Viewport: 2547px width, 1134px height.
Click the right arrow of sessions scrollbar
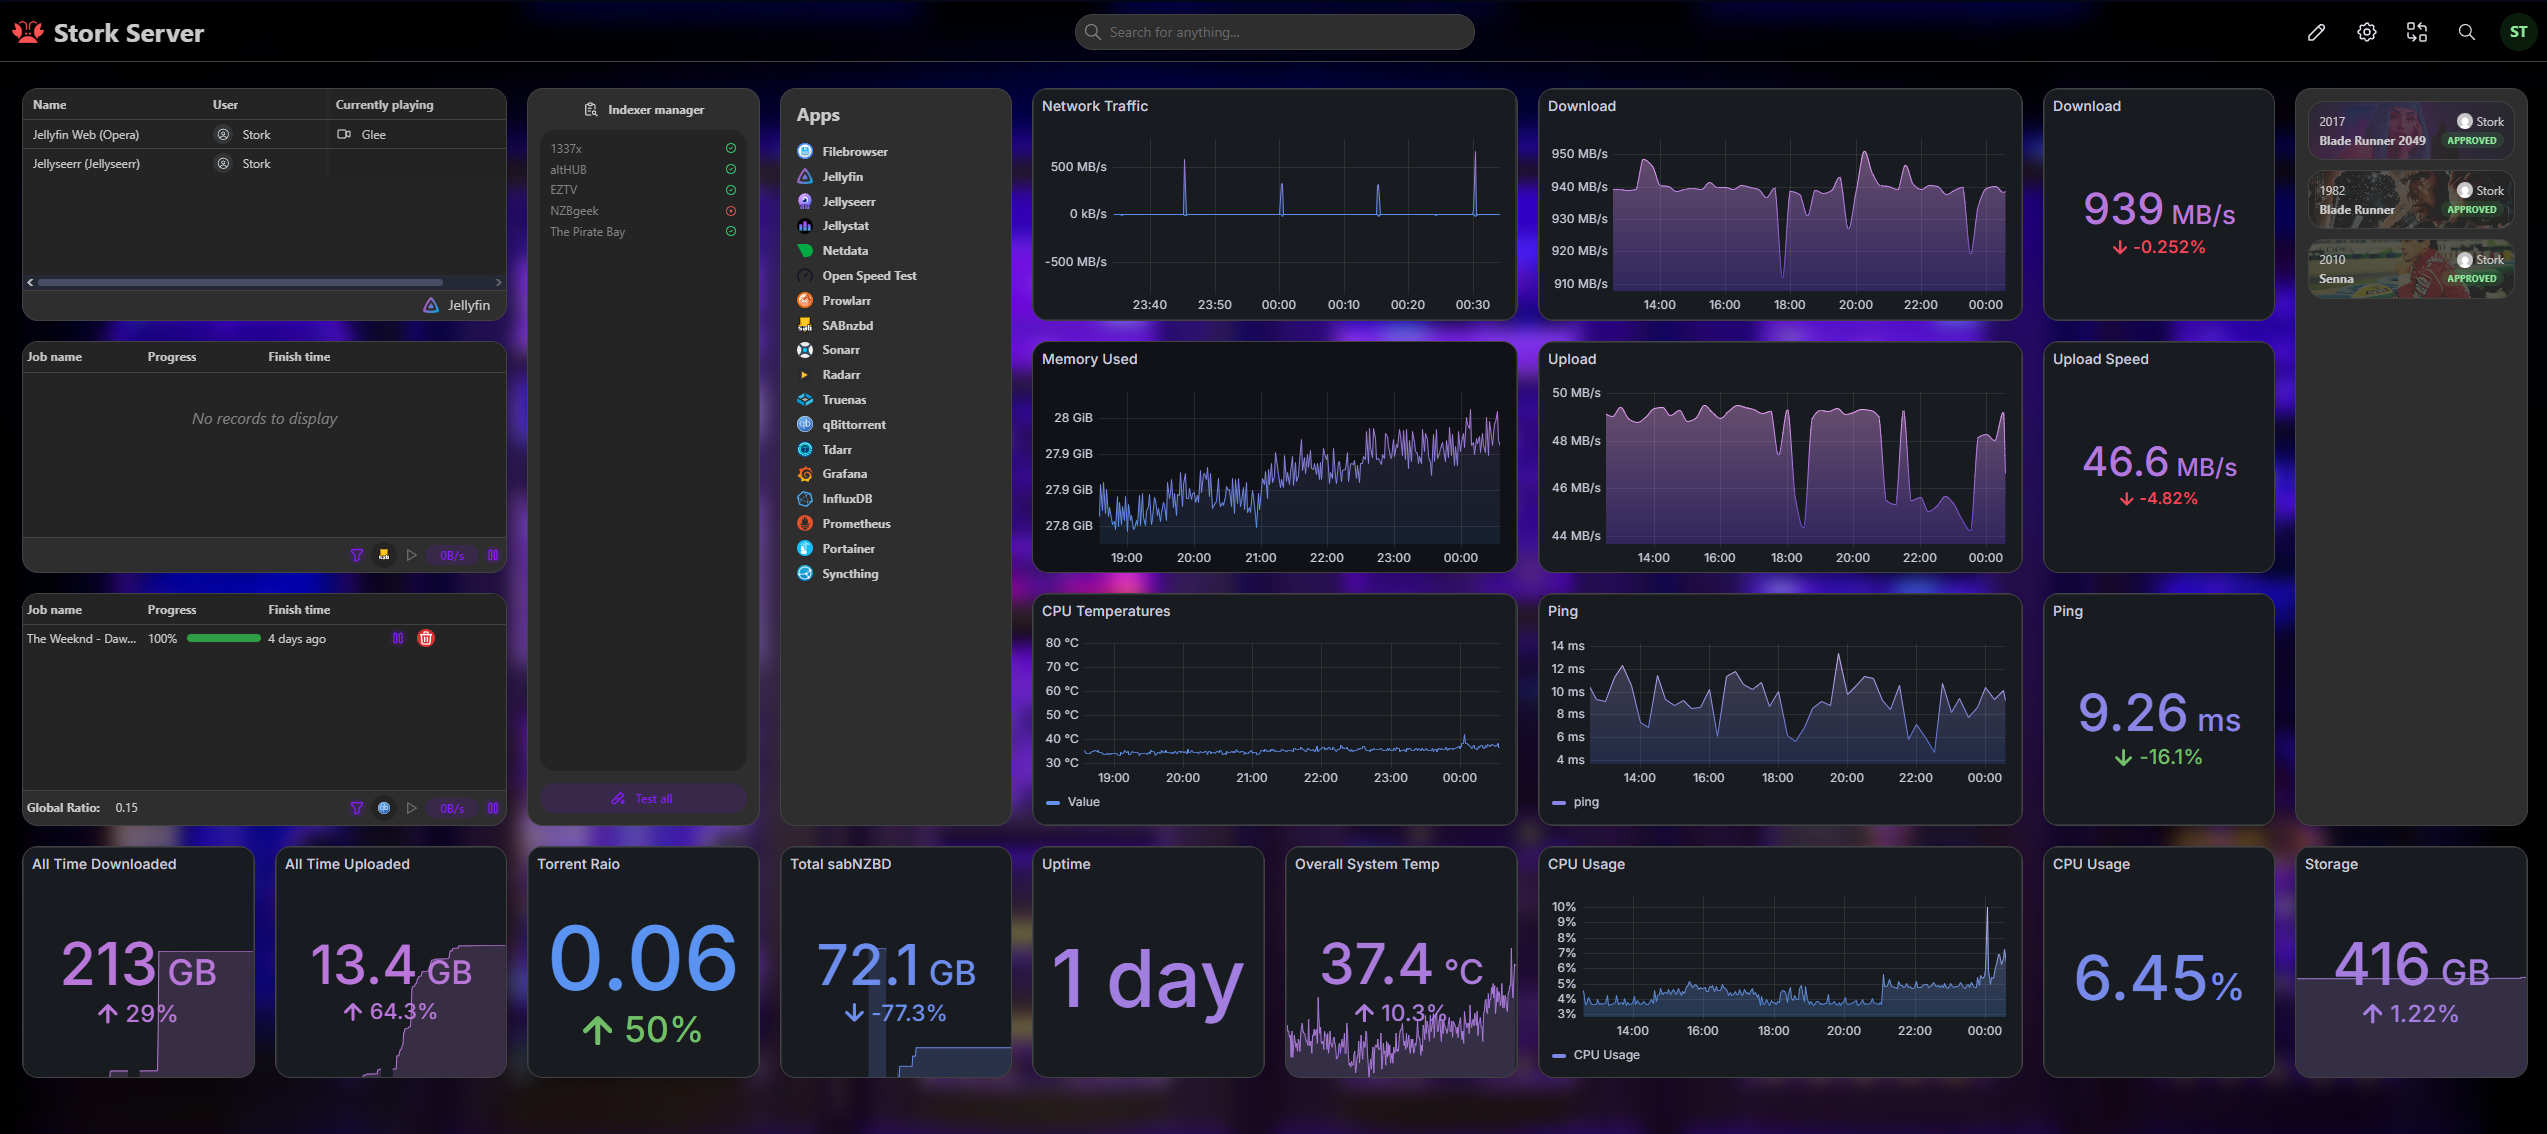pos(499,282)
